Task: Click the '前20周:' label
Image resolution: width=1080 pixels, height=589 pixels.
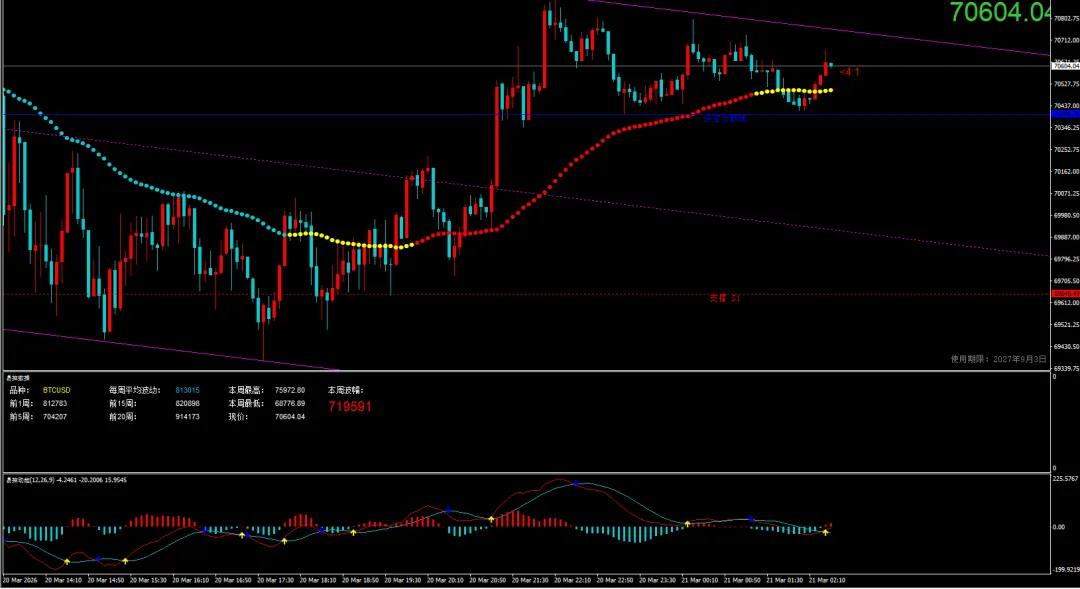Action: pyautogui.click(x=123, y=417)
